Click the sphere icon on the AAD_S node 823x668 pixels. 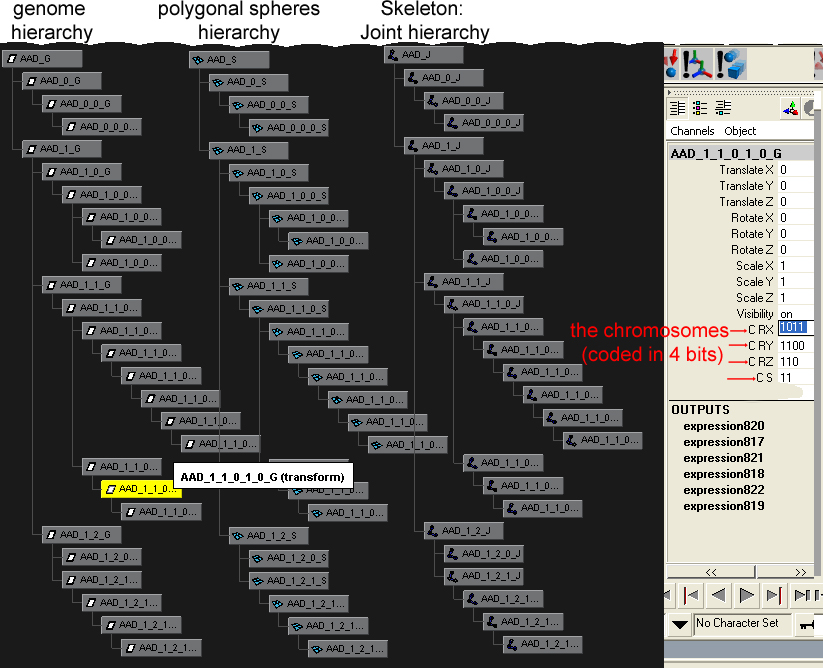pos(198,60)
